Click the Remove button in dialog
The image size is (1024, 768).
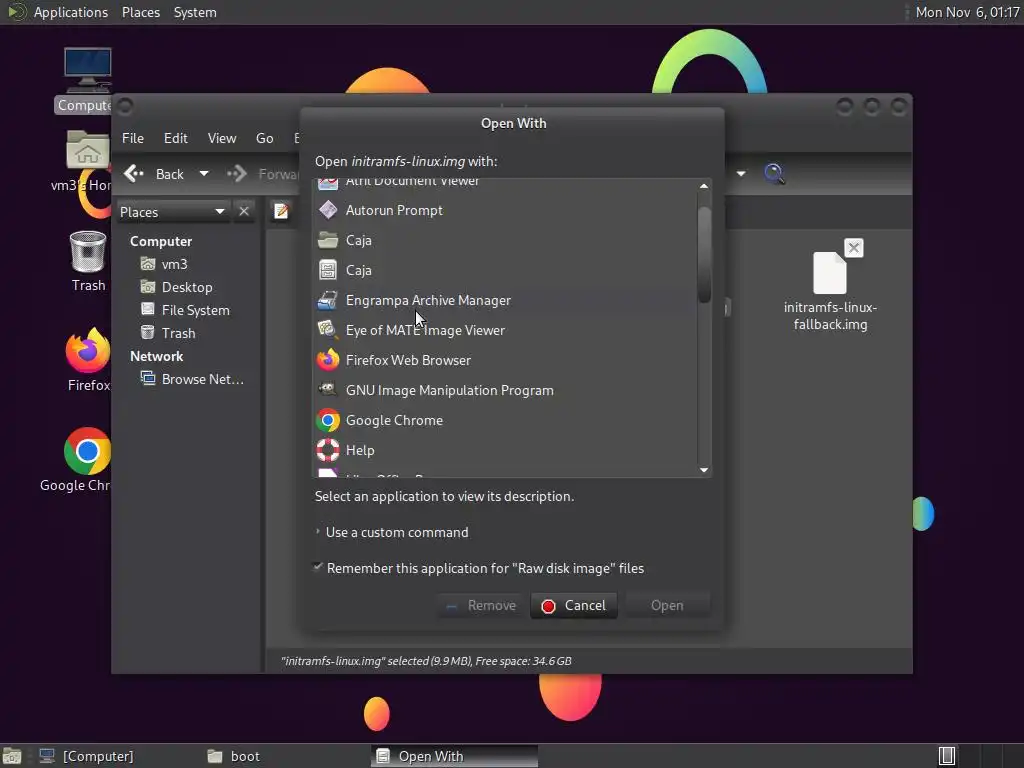tap(481, 605)
